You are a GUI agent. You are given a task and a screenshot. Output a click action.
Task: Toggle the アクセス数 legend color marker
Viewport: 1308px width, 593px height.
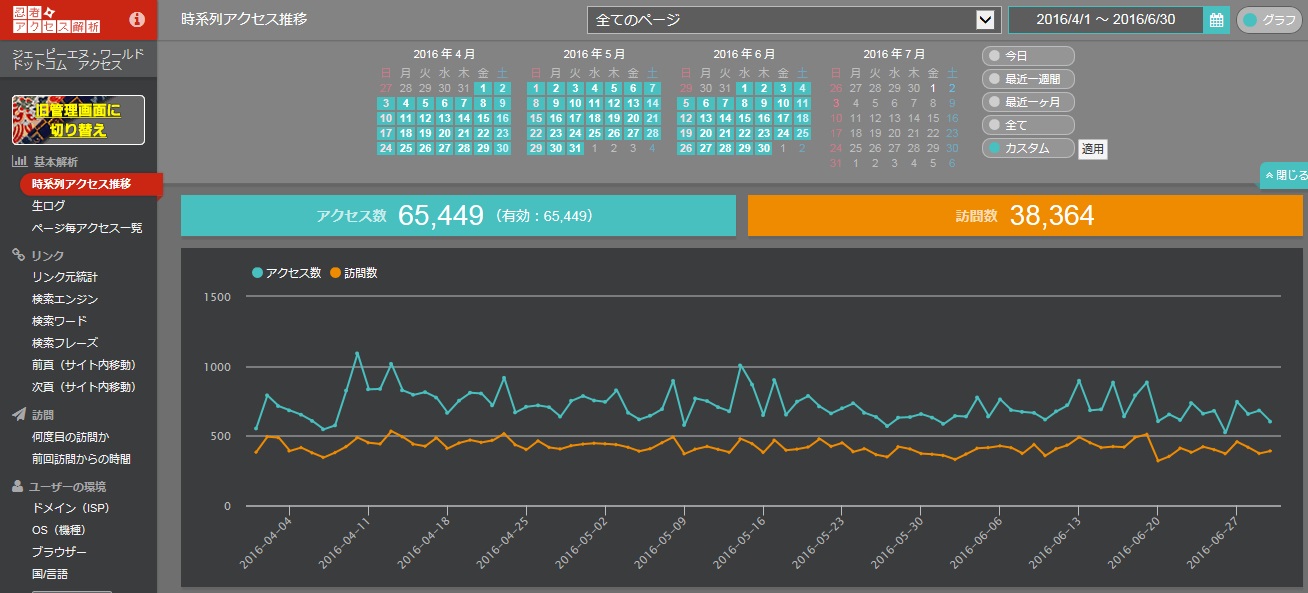tap(258, 272)
